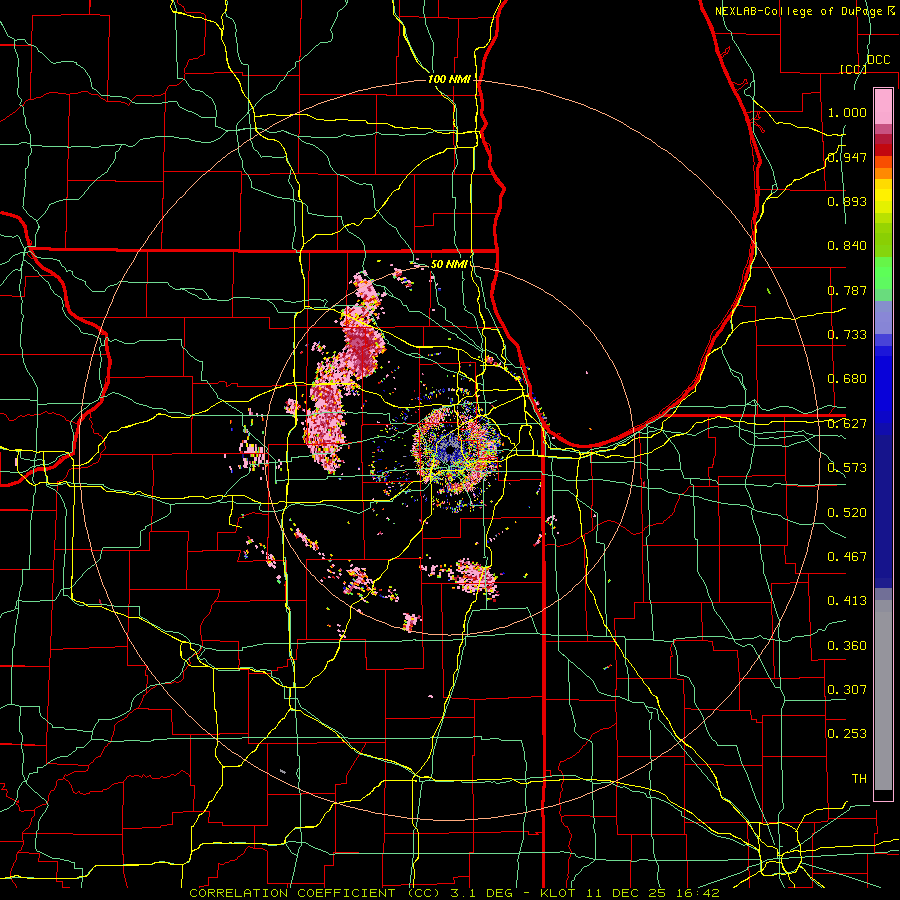900x900 pixels.
Task: Click the [CC] units label above the scale
Action: point(853,69)
